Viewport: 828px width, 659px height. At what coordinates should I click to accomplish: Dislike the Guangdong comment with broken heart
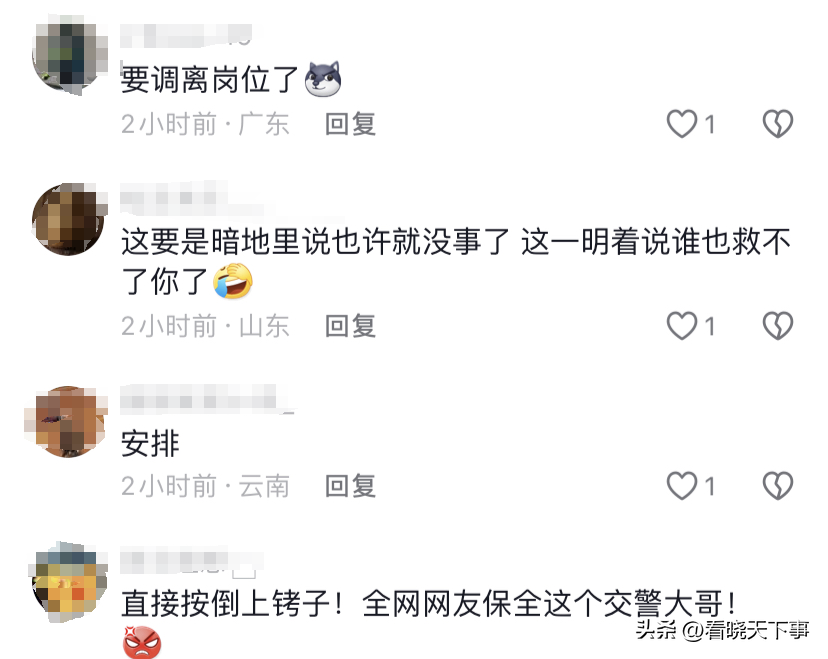(778, 124)
